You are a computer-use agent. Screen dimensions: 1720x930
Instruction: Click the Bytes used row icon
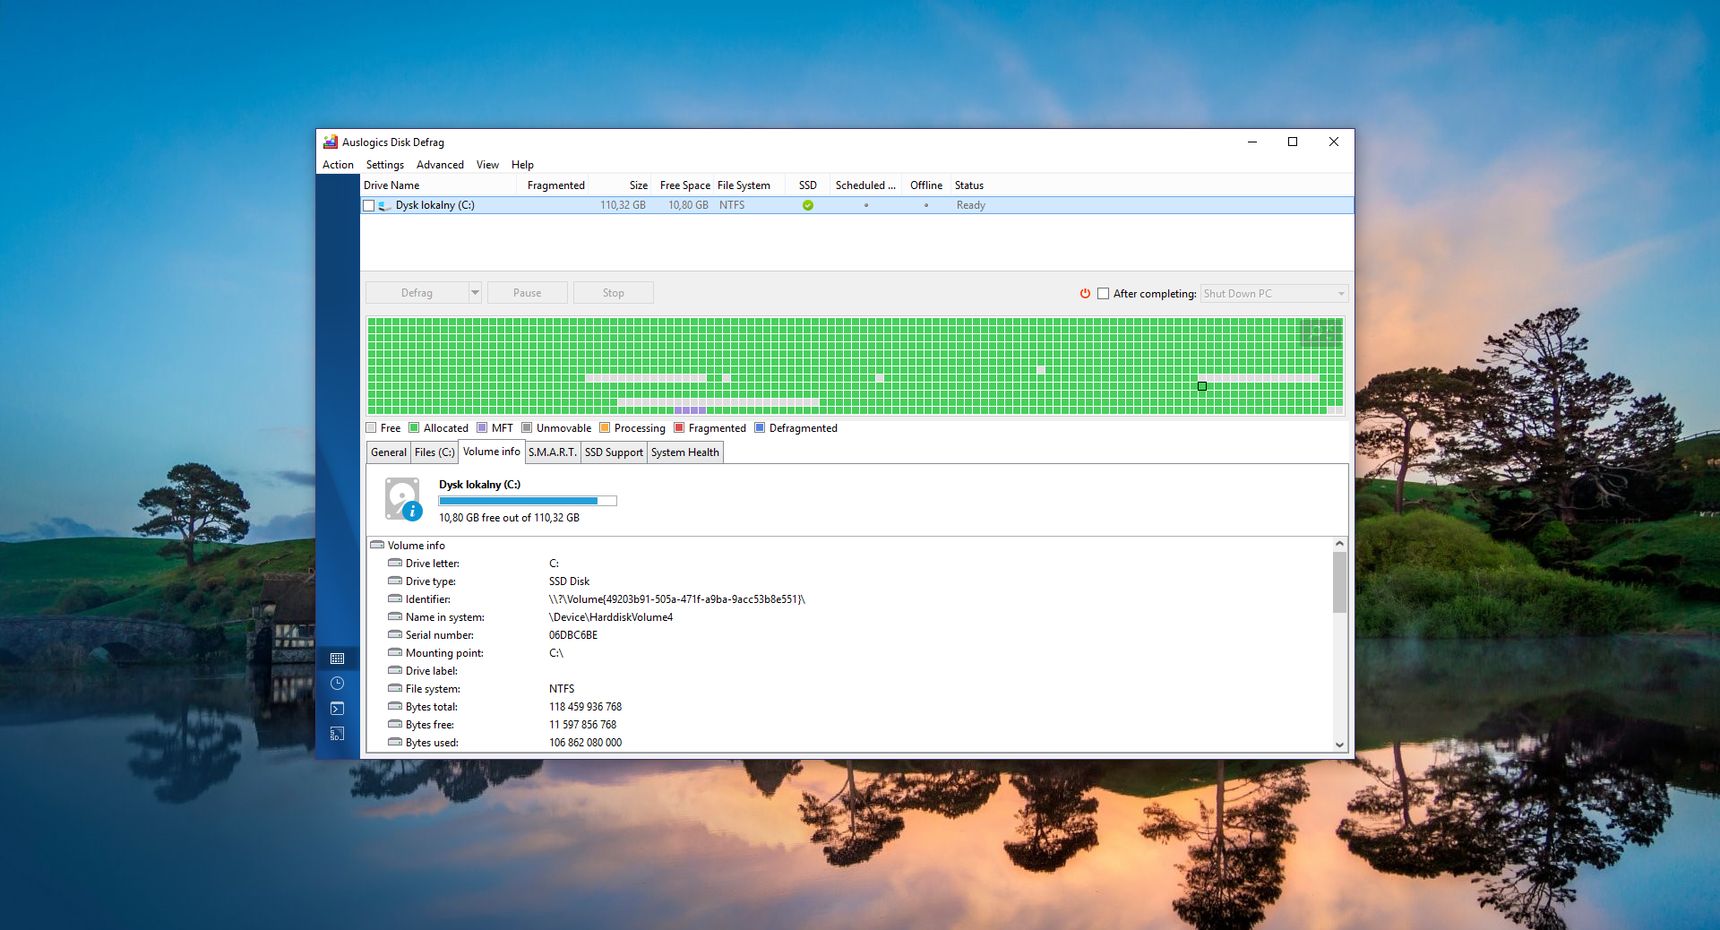pyautogui.click(x=395, y=743)
